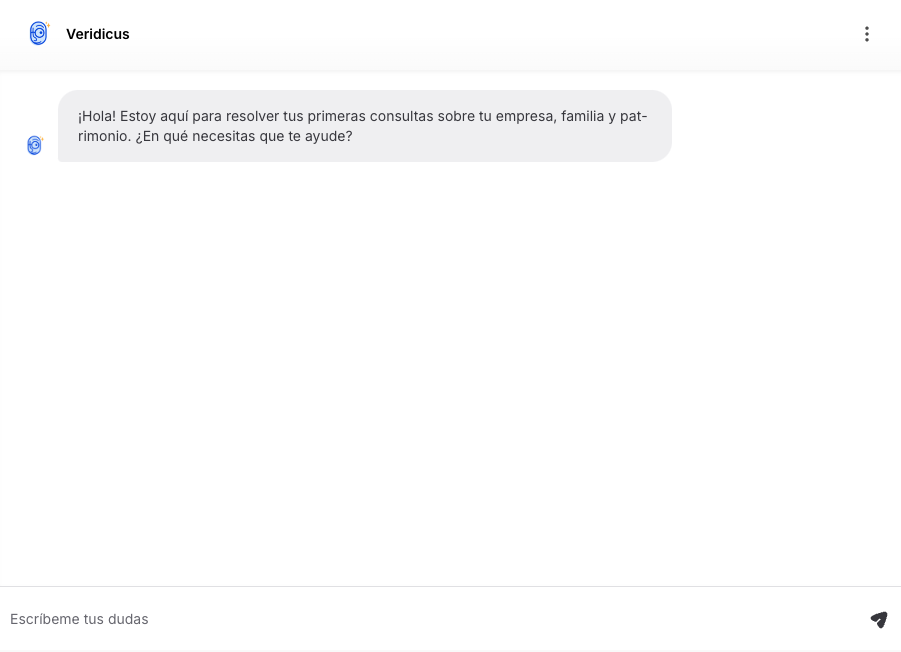This screenshot has width=901, height=652.
Task: Click text "¿En qué necesitas que te ayude?"
Action: coord(244,137)
